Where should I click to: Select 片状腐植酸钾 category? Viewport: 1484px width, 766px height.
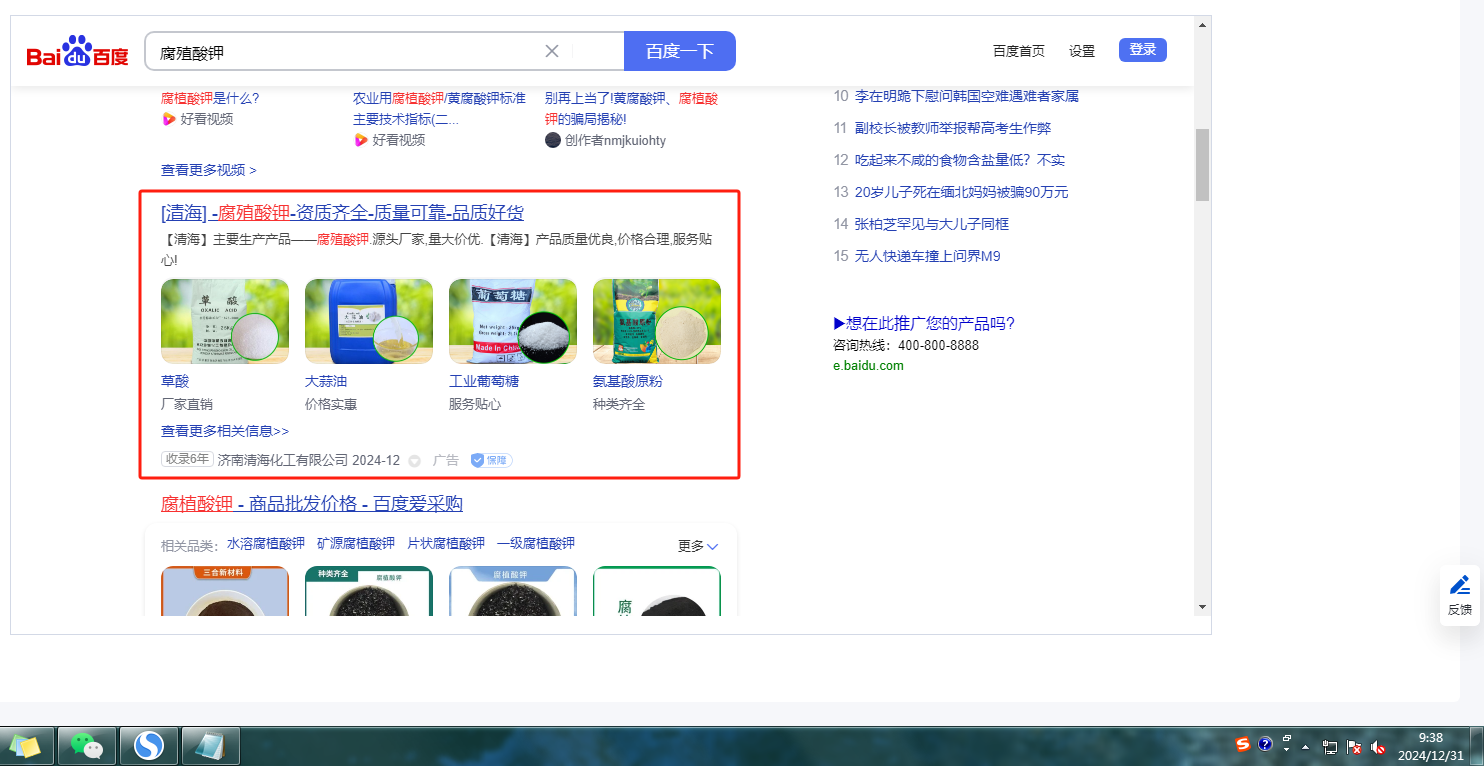[x=446, y=544]
